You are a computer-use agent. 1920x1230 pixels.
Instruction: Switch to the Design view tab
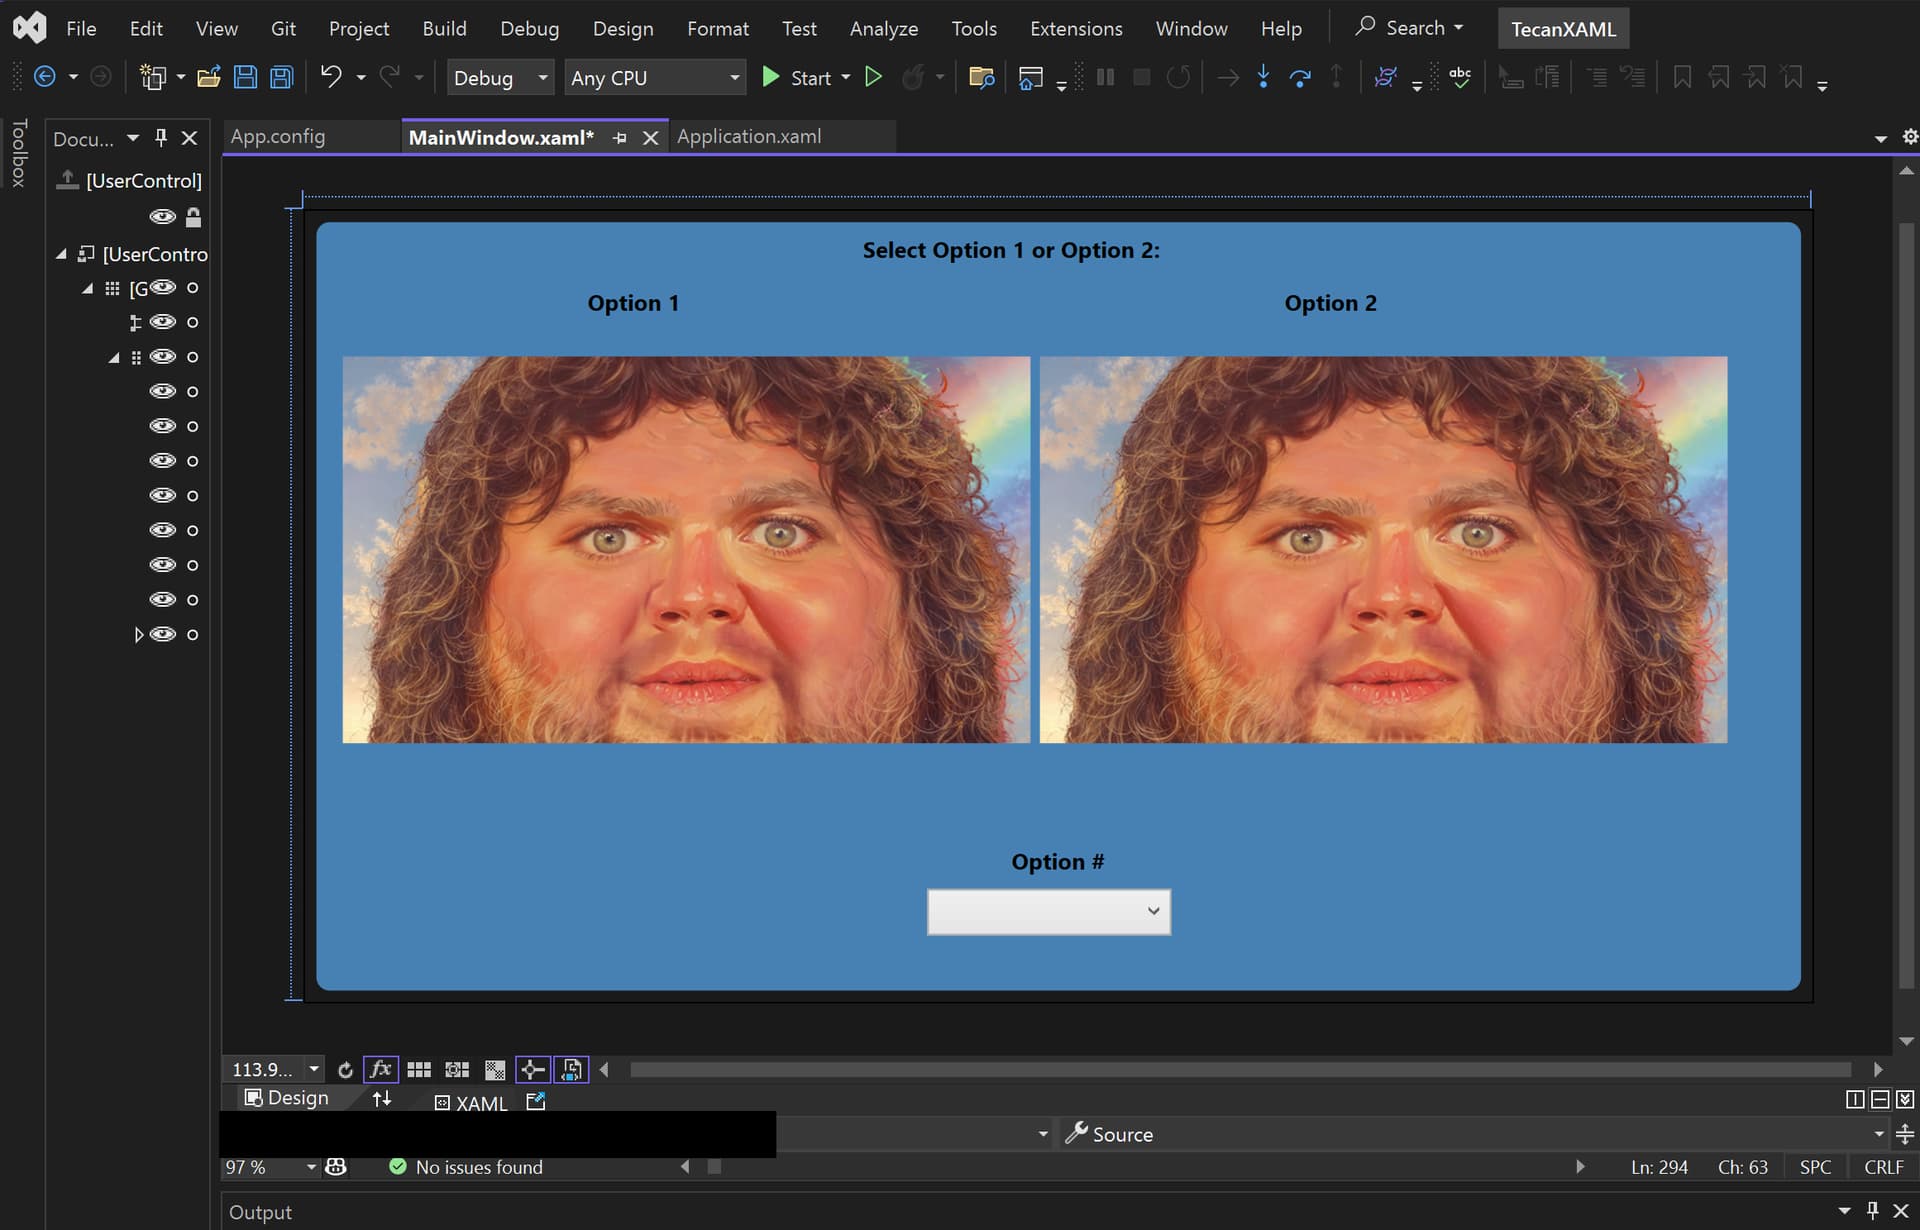(x=286, y=1098)
